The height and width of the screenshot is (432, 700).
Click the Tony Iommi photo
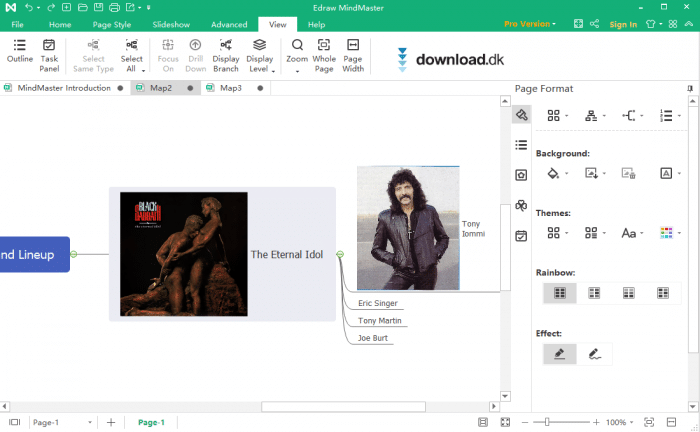coord(408,228)
